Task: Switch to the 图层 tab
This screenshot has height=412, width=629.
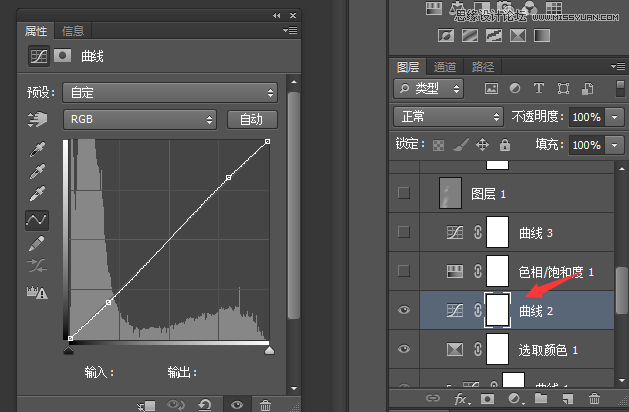Action: click(408, 67)
